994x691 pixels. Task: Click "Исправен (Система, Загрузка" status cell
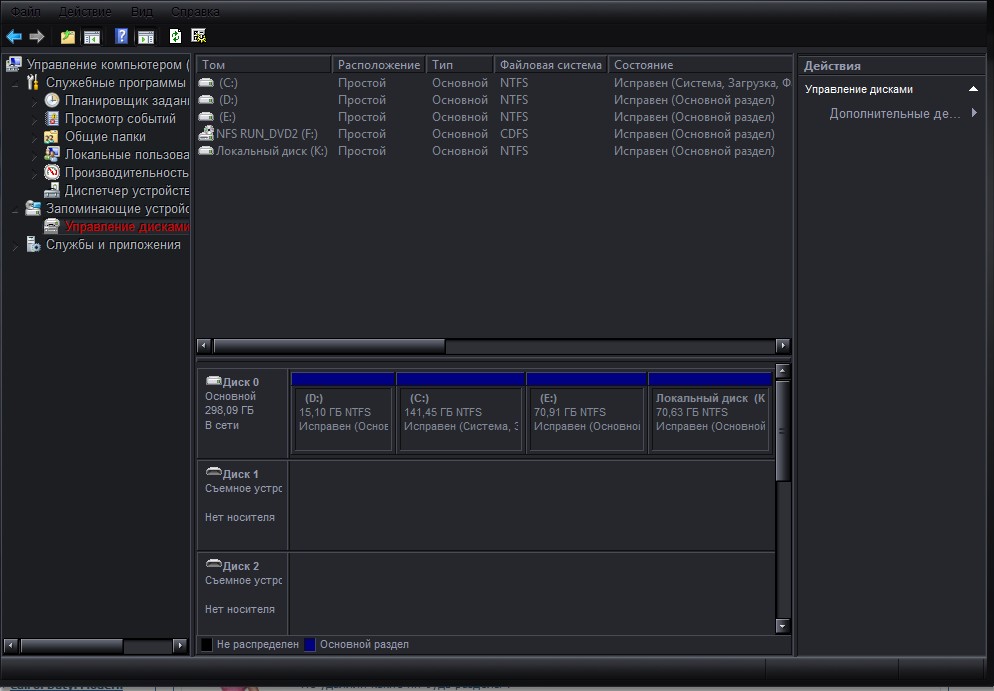click(x=702, y=82)
